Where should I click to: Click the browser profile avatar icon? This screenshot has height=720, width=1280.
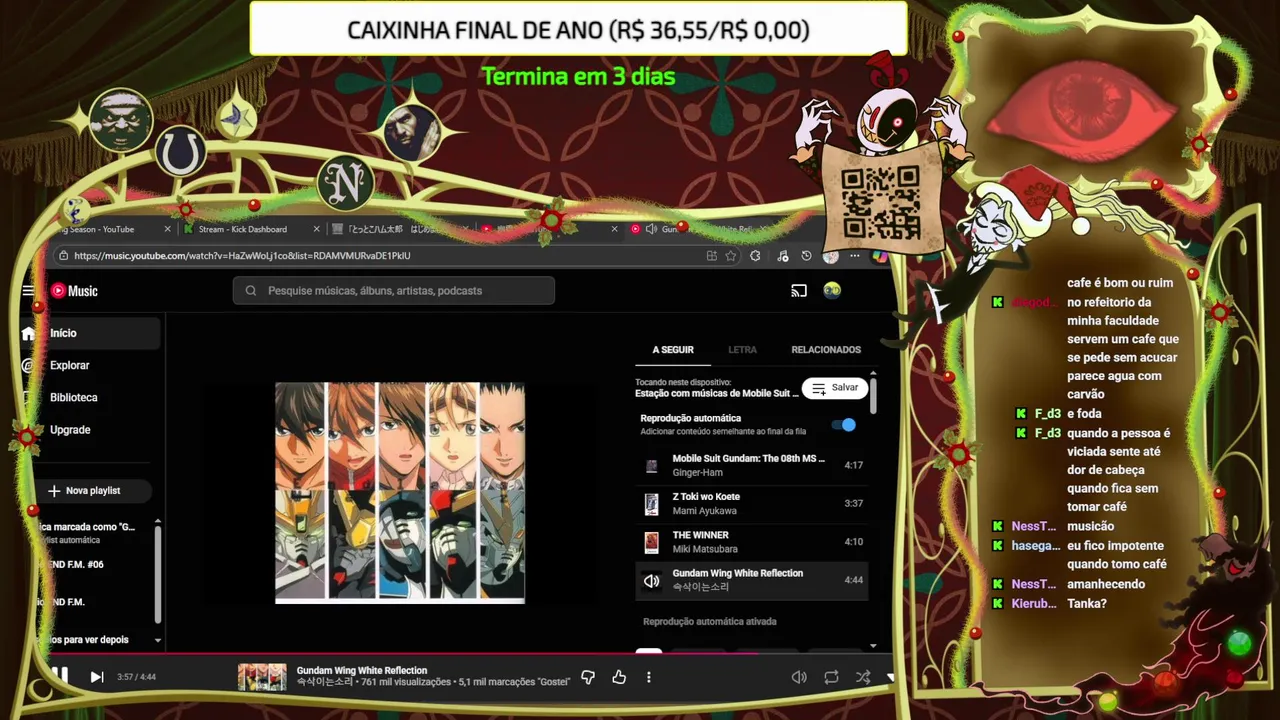point(830,256)
